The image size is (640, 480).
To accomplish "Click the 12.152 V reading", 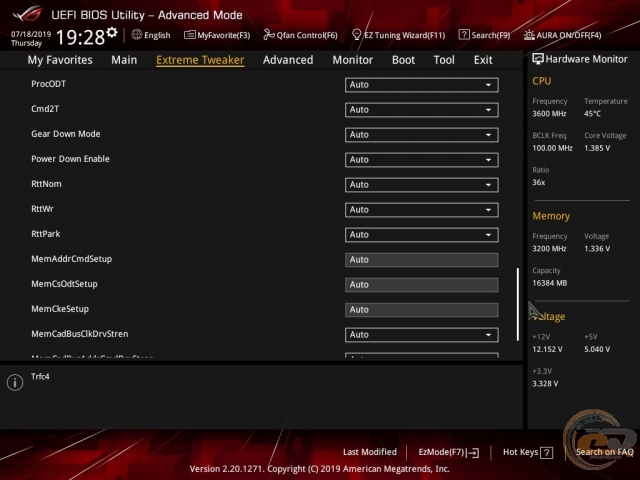I will (x=547, y=349).
